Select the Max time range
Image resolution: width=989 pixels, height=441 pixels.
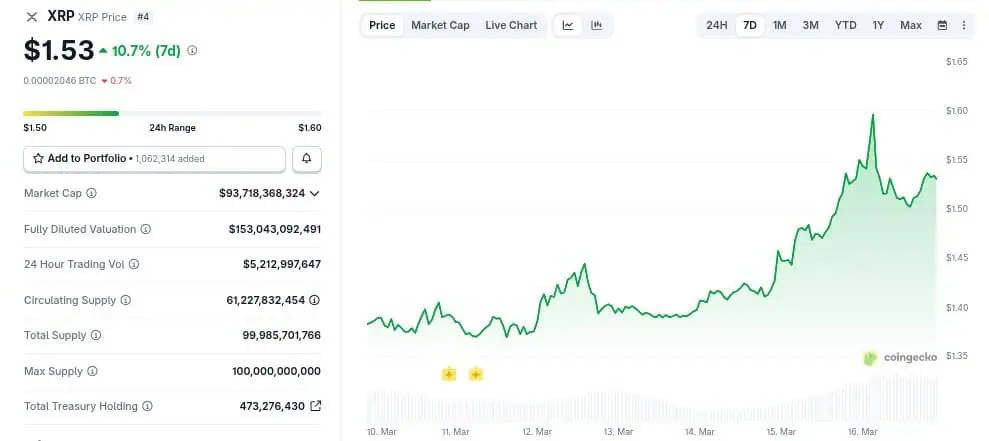(911, 25)
